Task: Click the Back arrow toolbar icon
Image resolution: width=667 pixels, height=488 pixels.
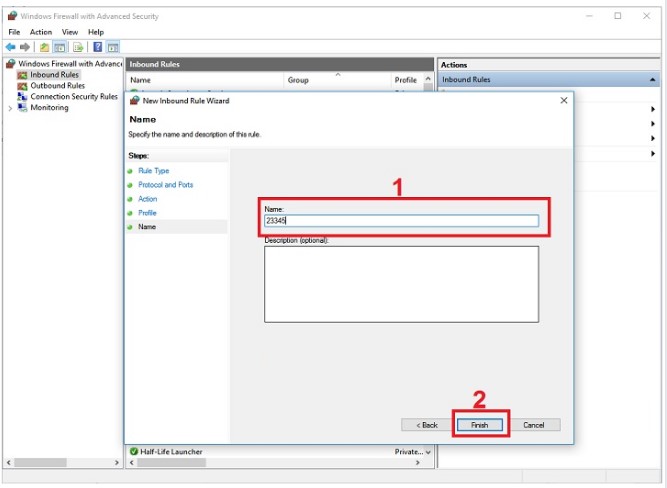Action: [11, 47]
